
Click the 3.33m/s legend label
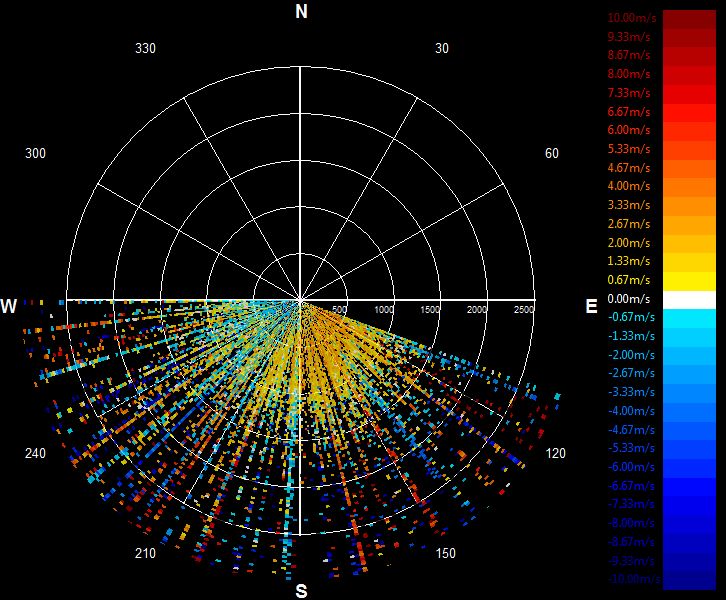[629, 205]
